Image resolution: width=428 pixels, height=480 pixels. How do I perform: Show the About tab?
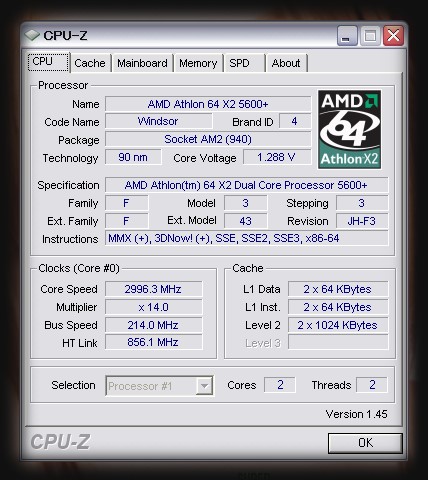pos(286,63)
